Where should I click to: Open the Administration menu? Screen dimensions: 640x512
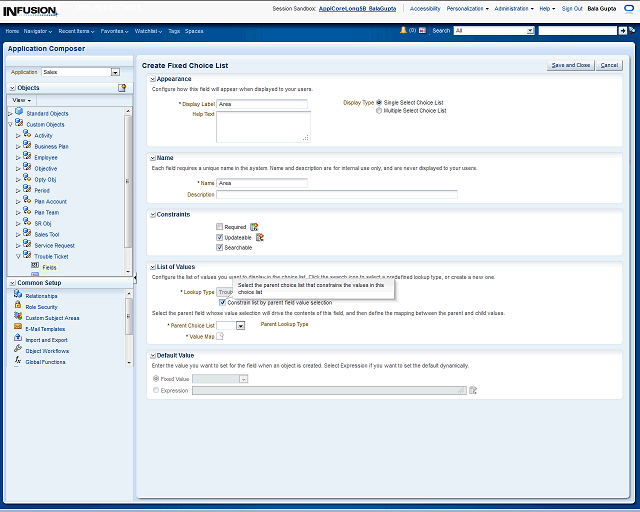(x=515, y=8)
